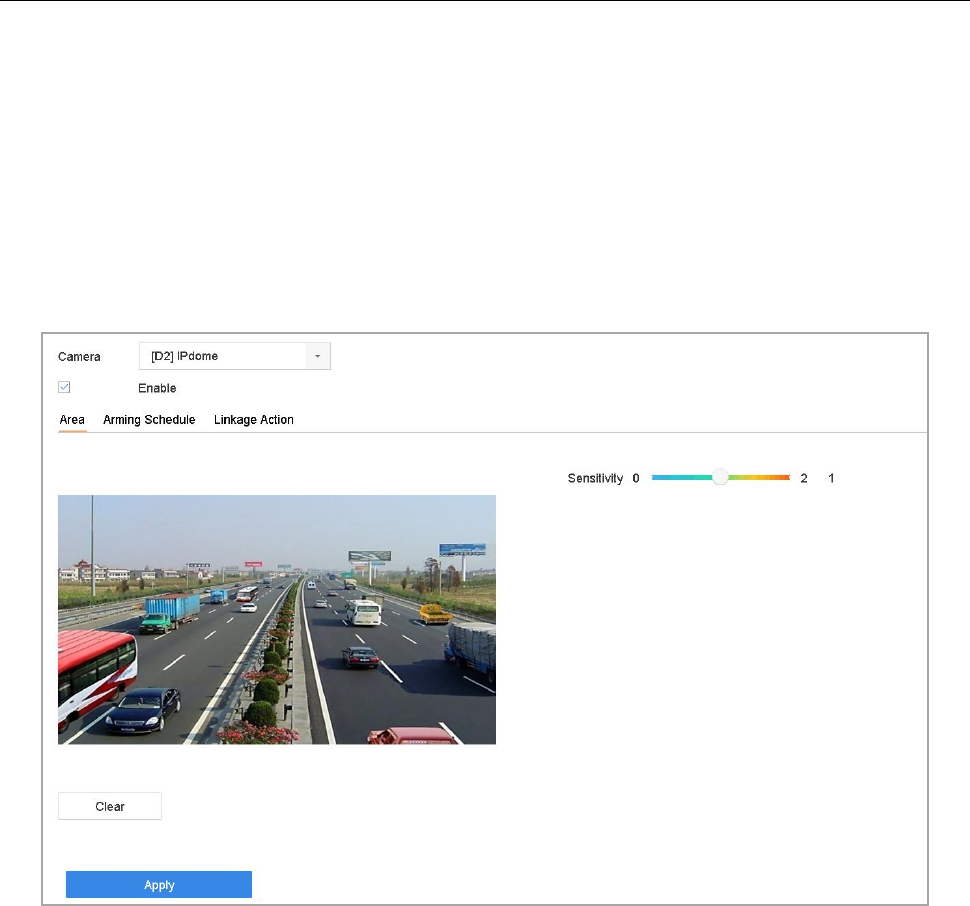Viewport: 970px width, 906px height.
Task: Toggle the Enable checkbox
Action: tap(64, 387)
